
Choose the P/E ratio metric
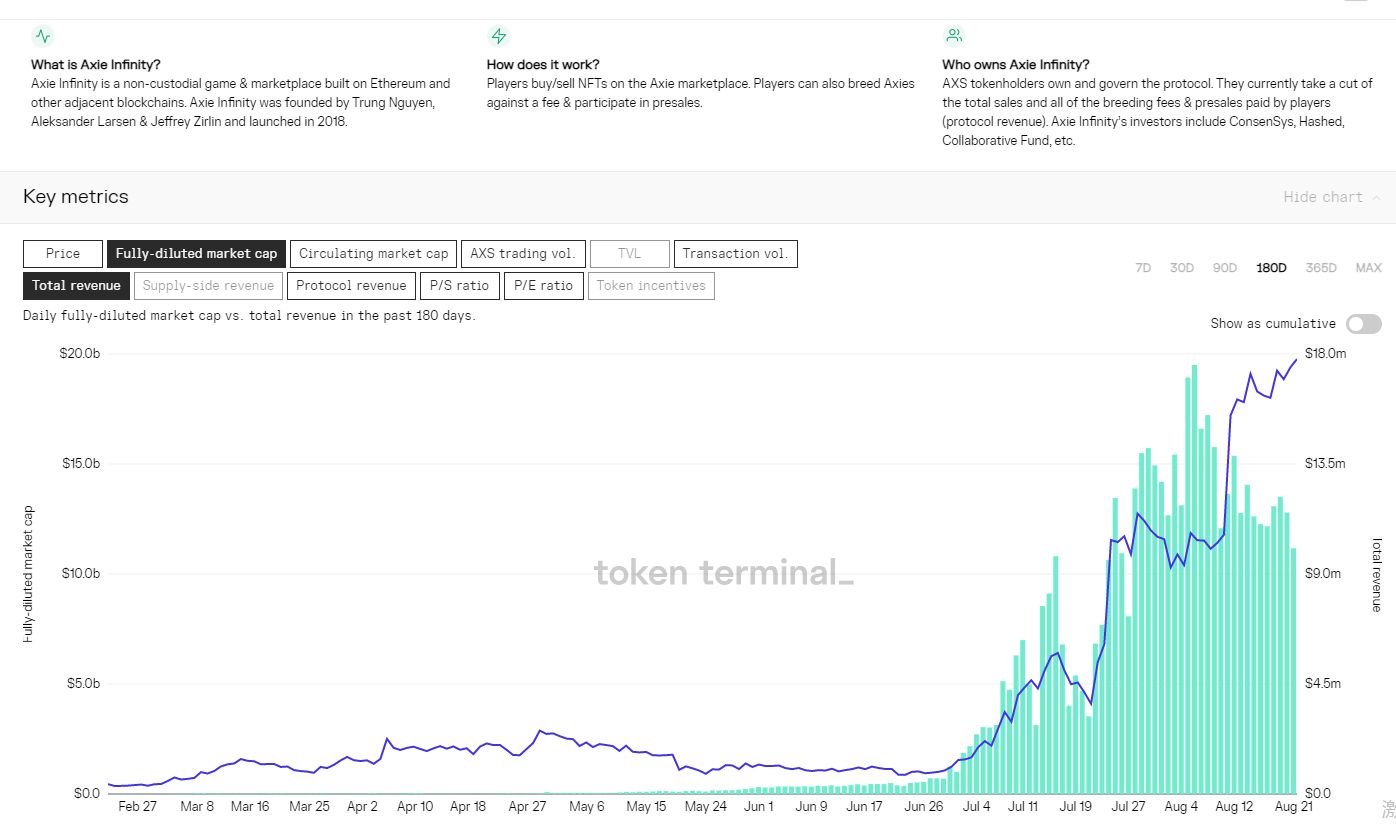click(x=543, y=286)
